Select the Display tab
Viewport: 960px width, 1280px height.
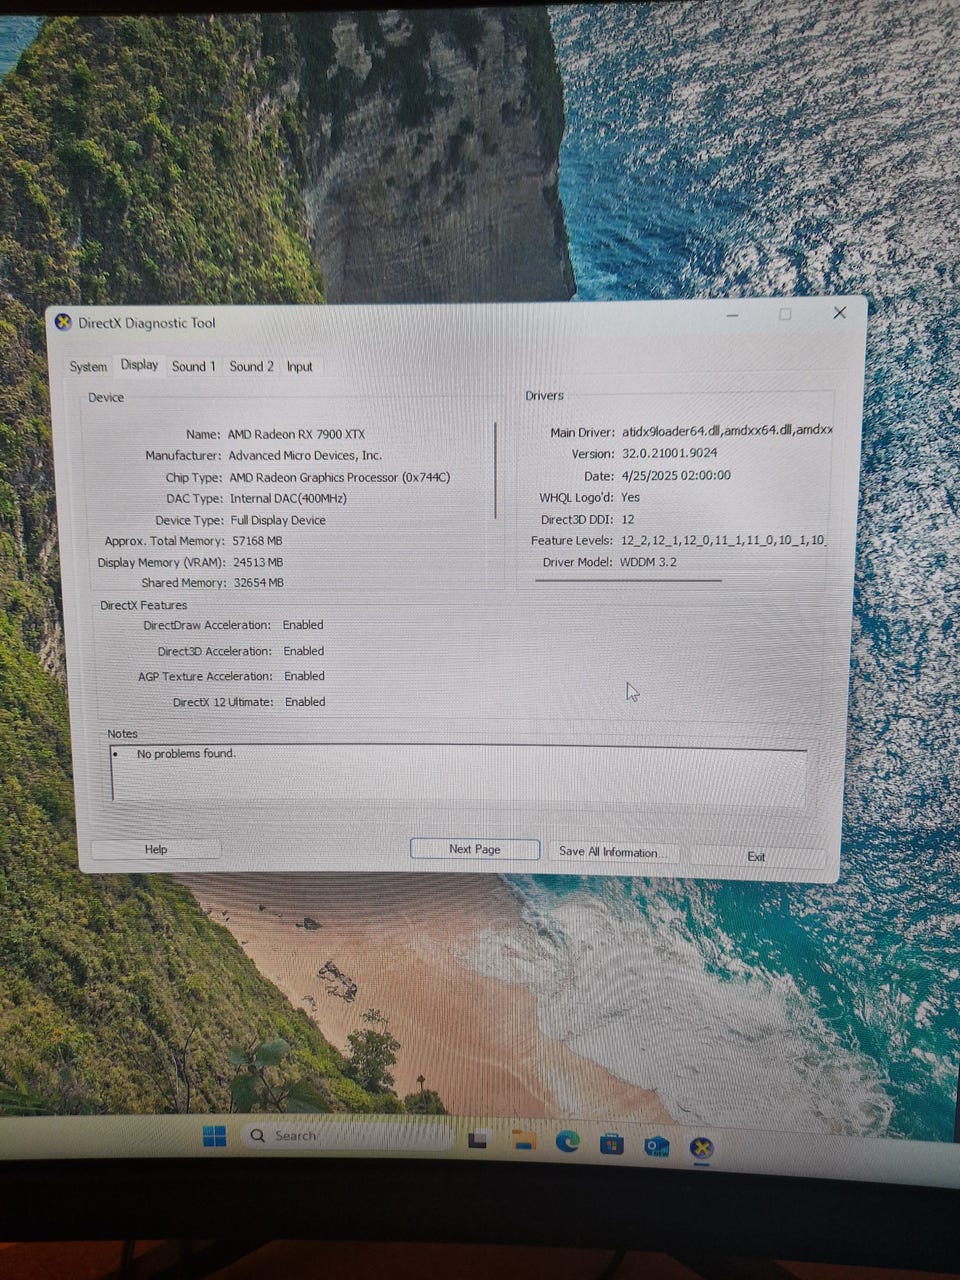point(139,365)
